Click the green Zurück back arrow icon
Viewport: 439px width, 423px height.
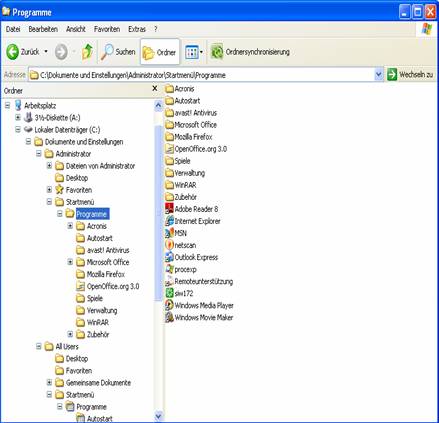[13, 52]
